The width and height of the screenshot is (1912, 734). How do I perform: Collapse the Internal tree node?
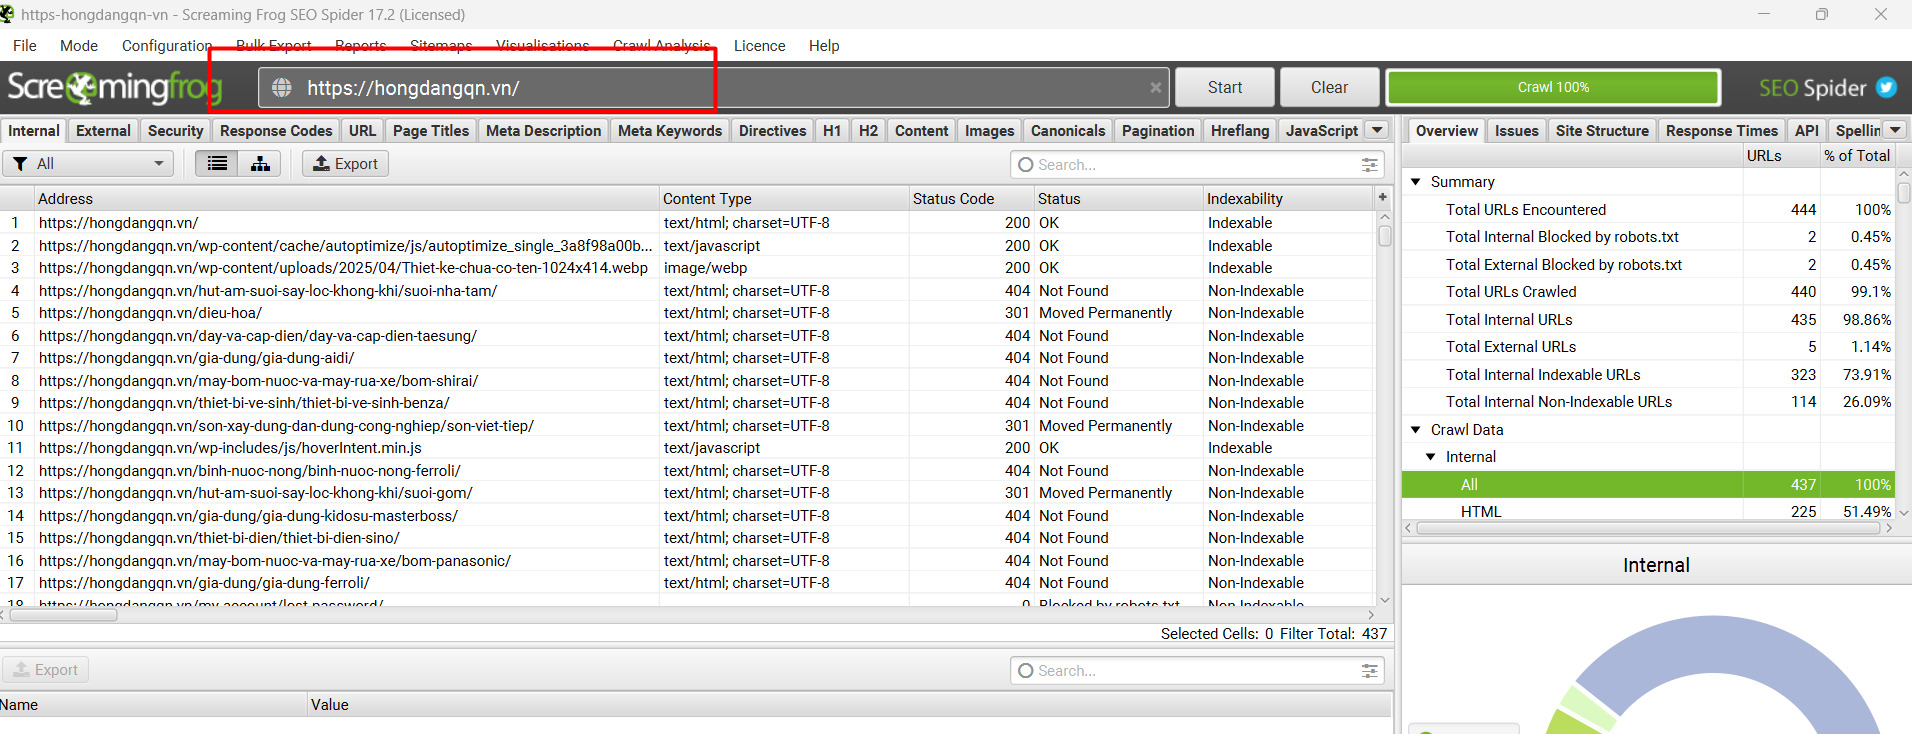point(1430,457)
